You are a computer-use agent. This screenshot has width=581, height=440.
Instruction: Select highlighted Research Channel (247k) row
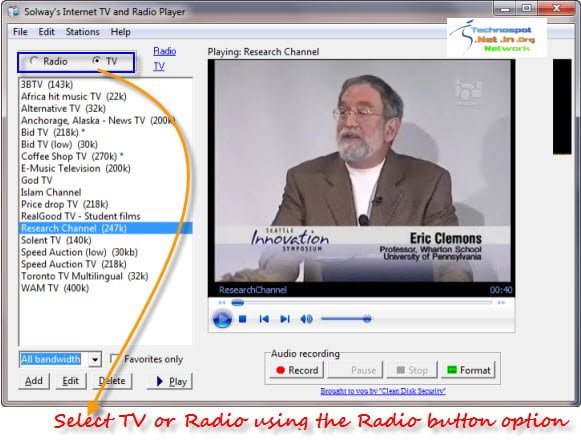coord(106,228)
